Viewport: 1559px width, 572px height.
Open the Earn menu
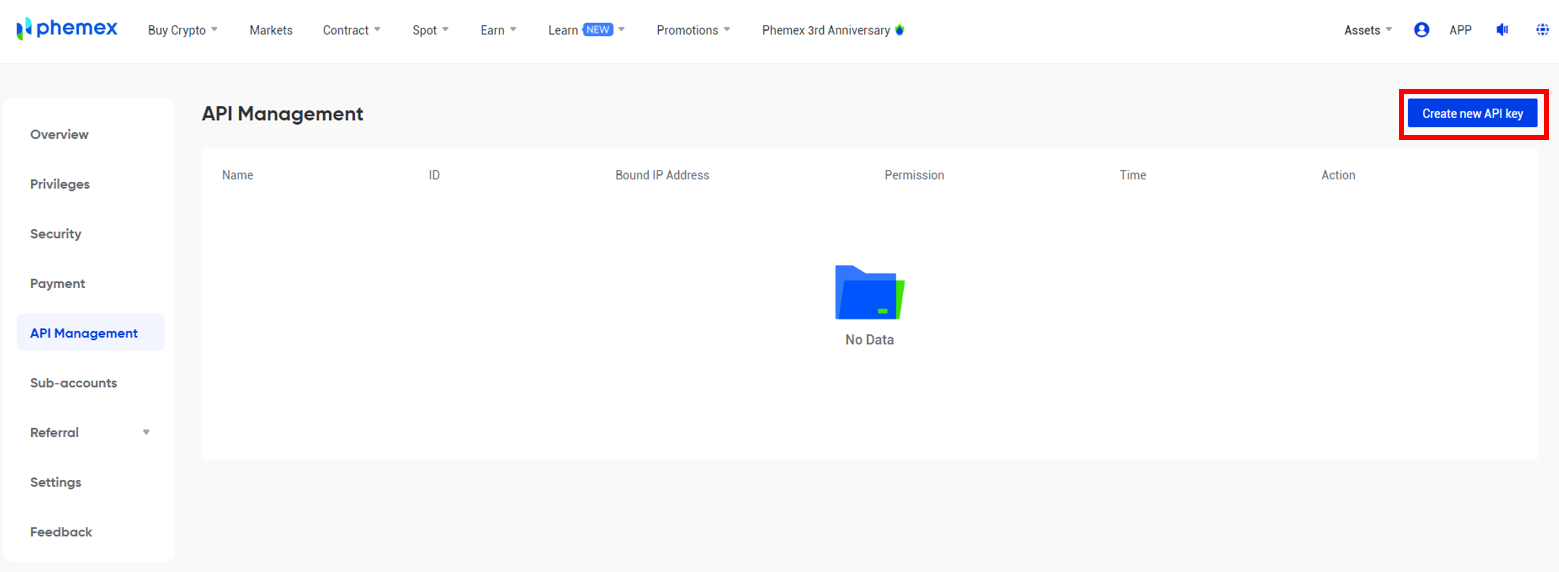498,30
